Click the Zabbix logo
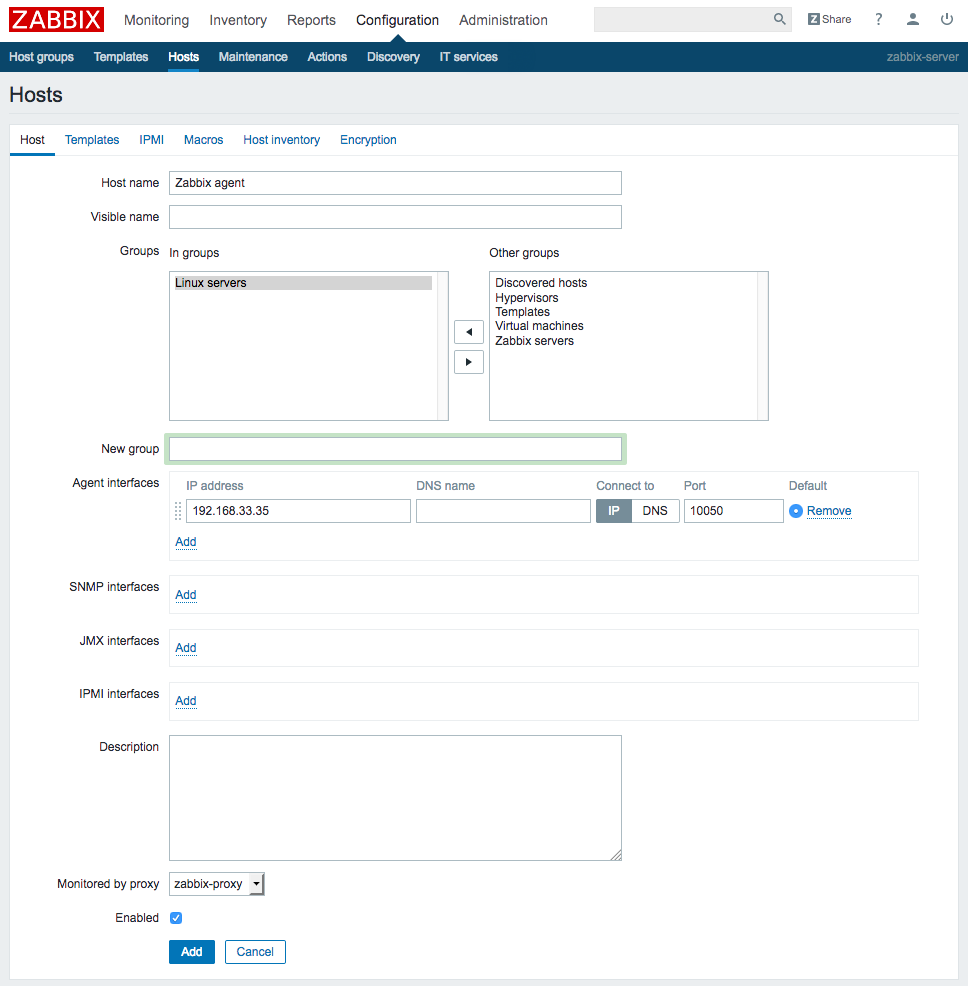Image resolution: width=968 pixels, height=986 pixels. (x=57, y=19)
